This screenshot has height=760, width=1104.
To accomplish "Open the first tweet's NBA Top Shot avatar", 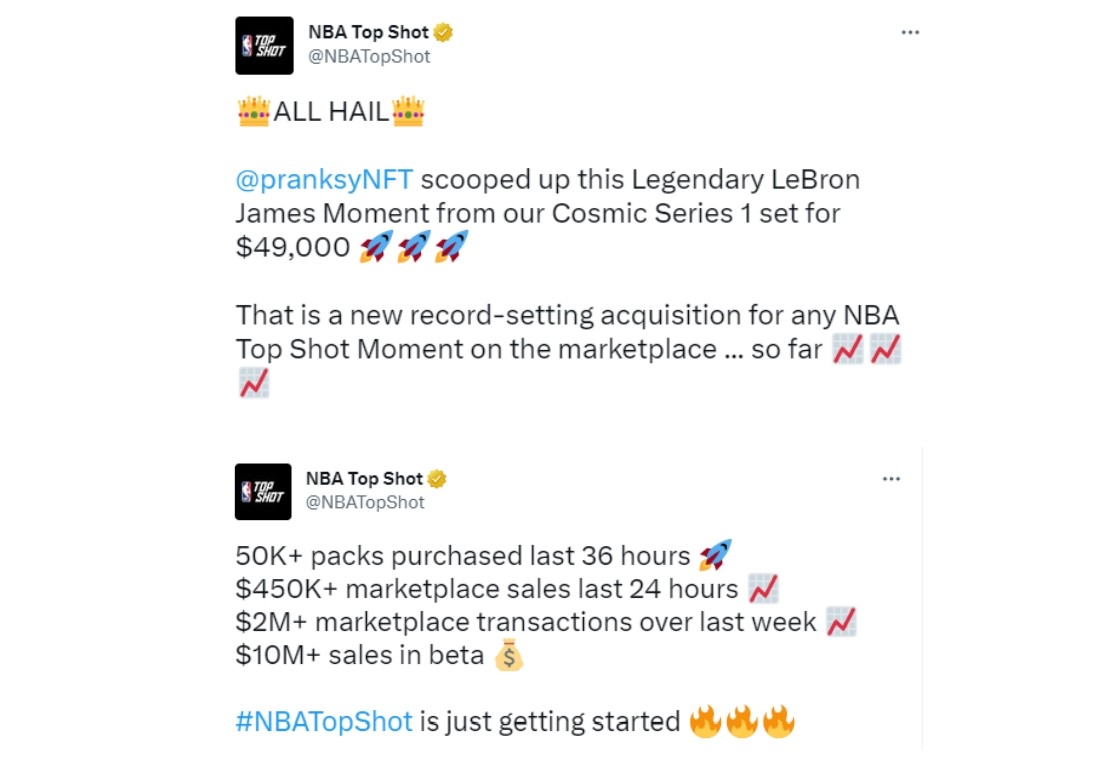I will pyautogui.click(x=264, y=46).
